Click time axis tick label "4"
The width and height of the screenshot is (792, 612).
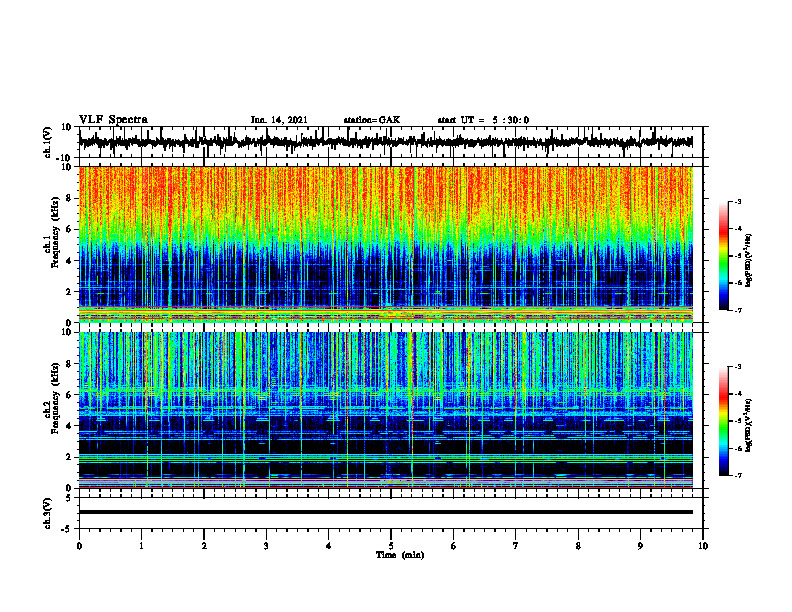tap(328, 546)
